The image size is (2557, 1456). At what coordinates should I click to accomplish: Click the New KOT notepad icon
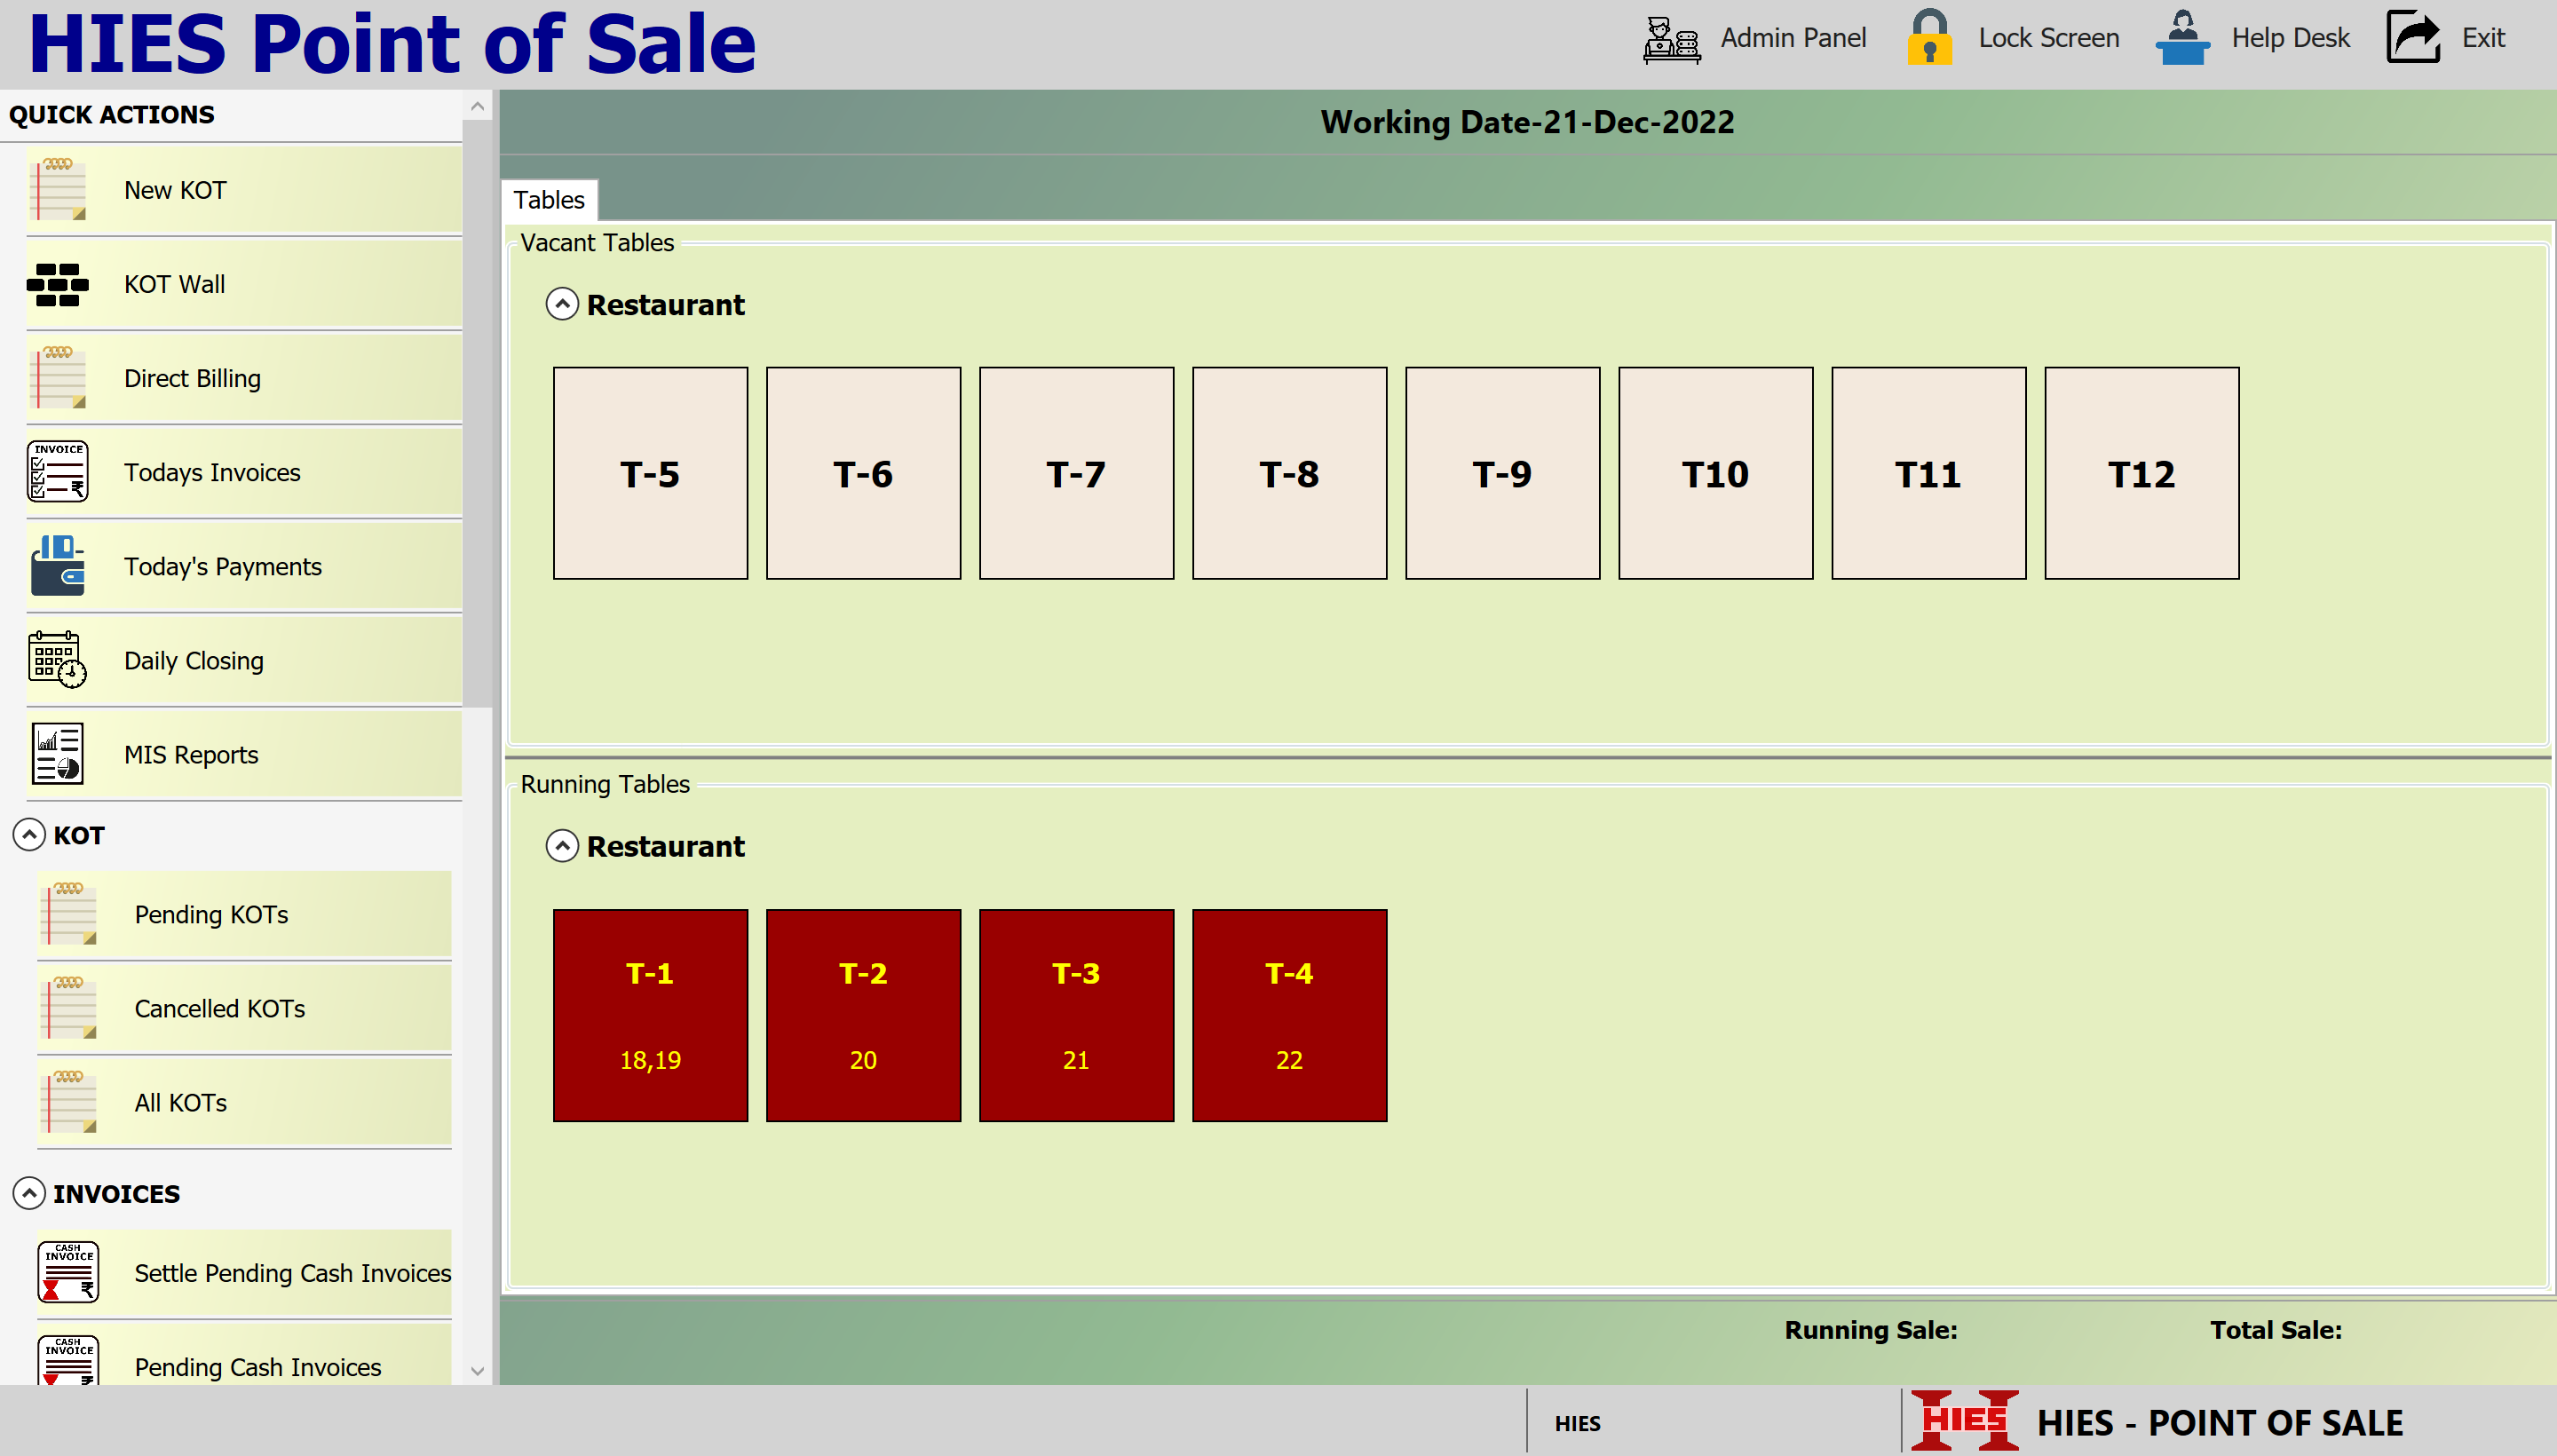coord(58,189)
